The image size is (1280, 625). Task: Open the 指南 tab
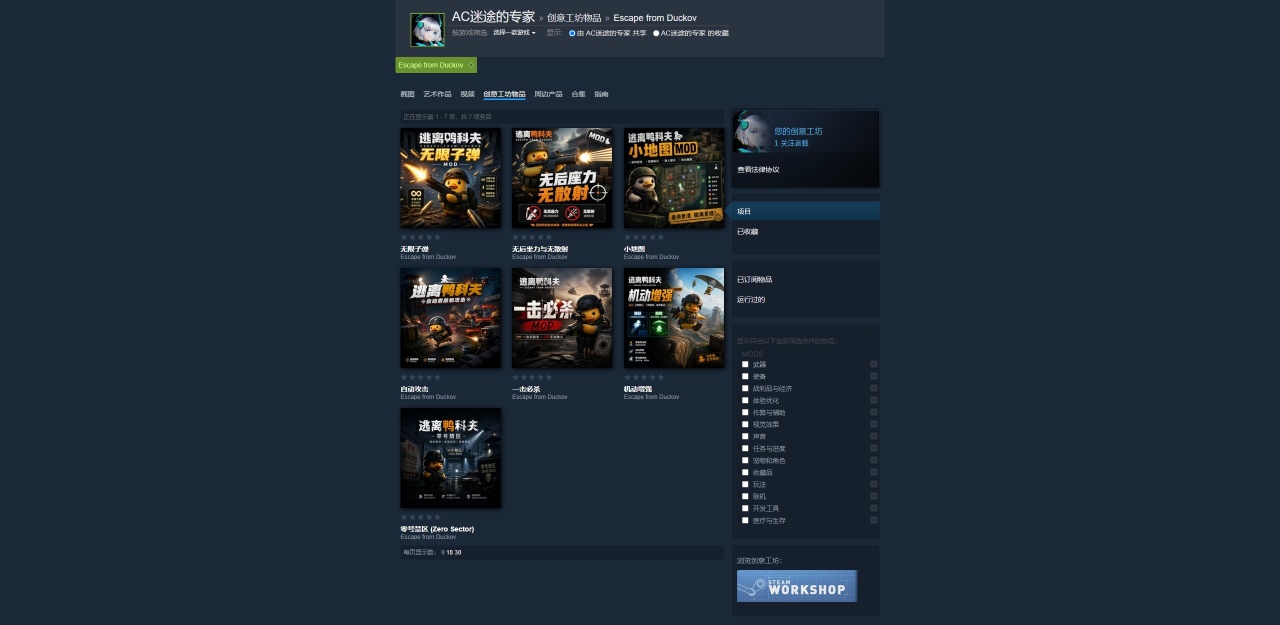click(x=601, y=94)
